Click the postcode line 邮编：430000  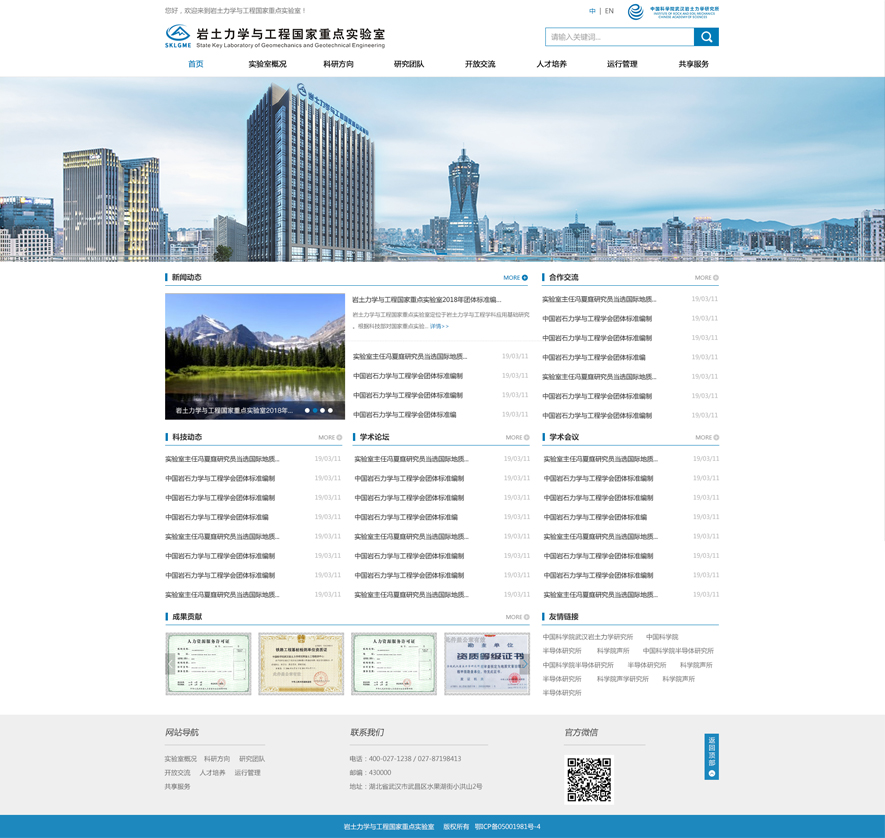(x=370, y=773)
